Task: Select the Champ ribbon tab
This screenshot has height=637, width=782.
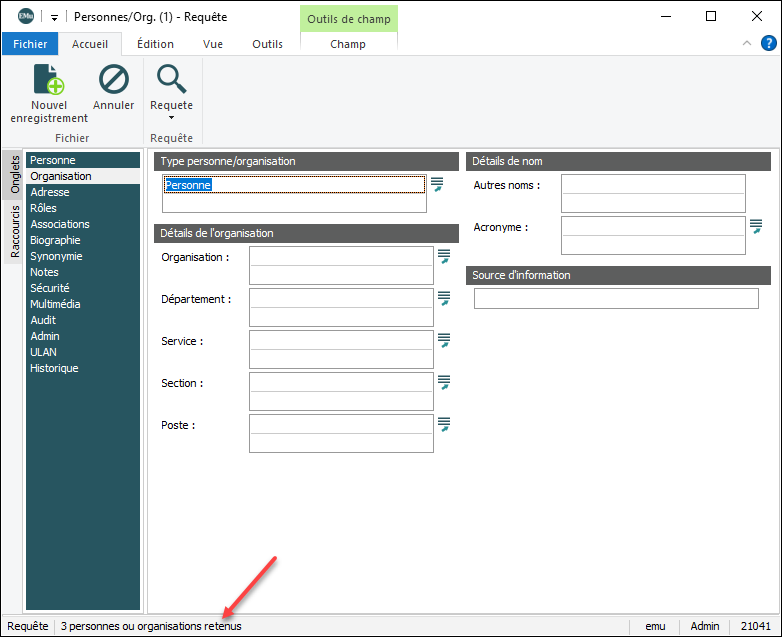Action: (x=348, y=44)
